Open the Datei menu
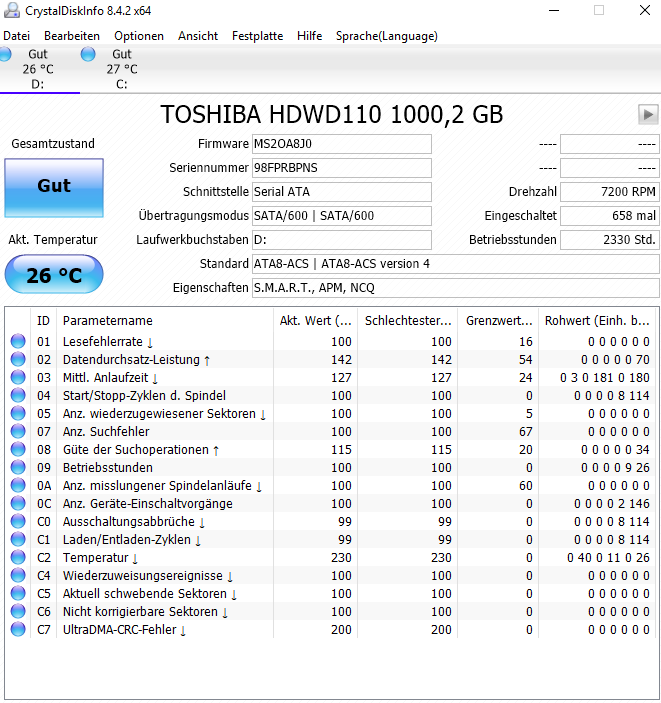The width and height of the screenshot is (661, 703). coord(17,36)
